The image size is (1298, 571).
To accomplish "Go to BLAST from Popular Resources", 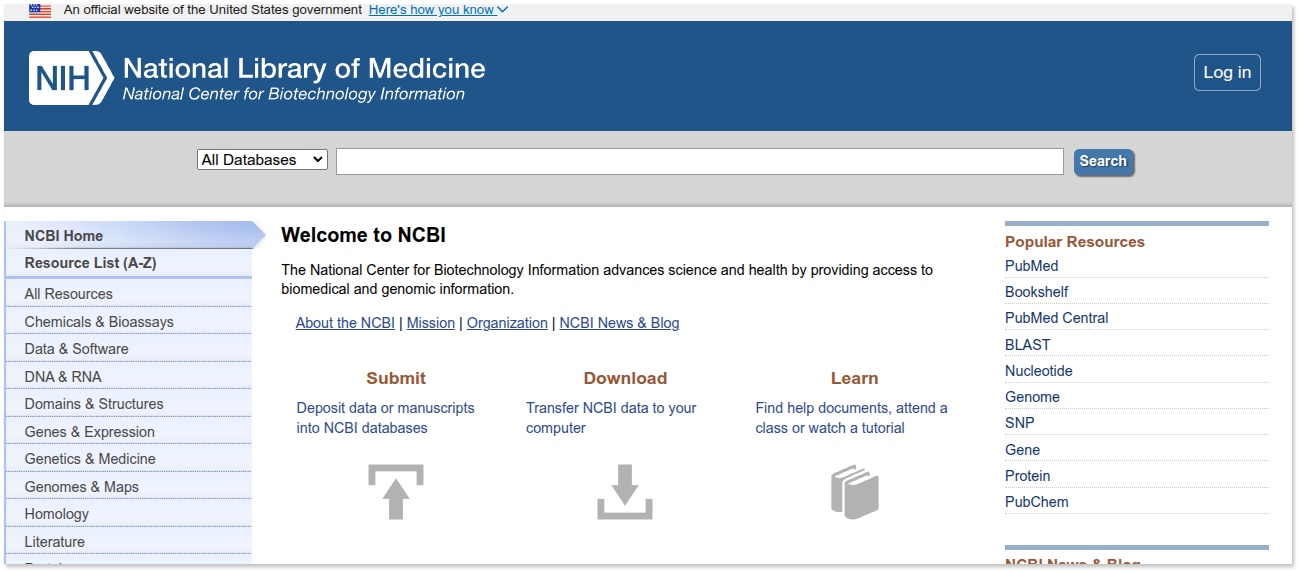I will click(x=1027, y=345).
